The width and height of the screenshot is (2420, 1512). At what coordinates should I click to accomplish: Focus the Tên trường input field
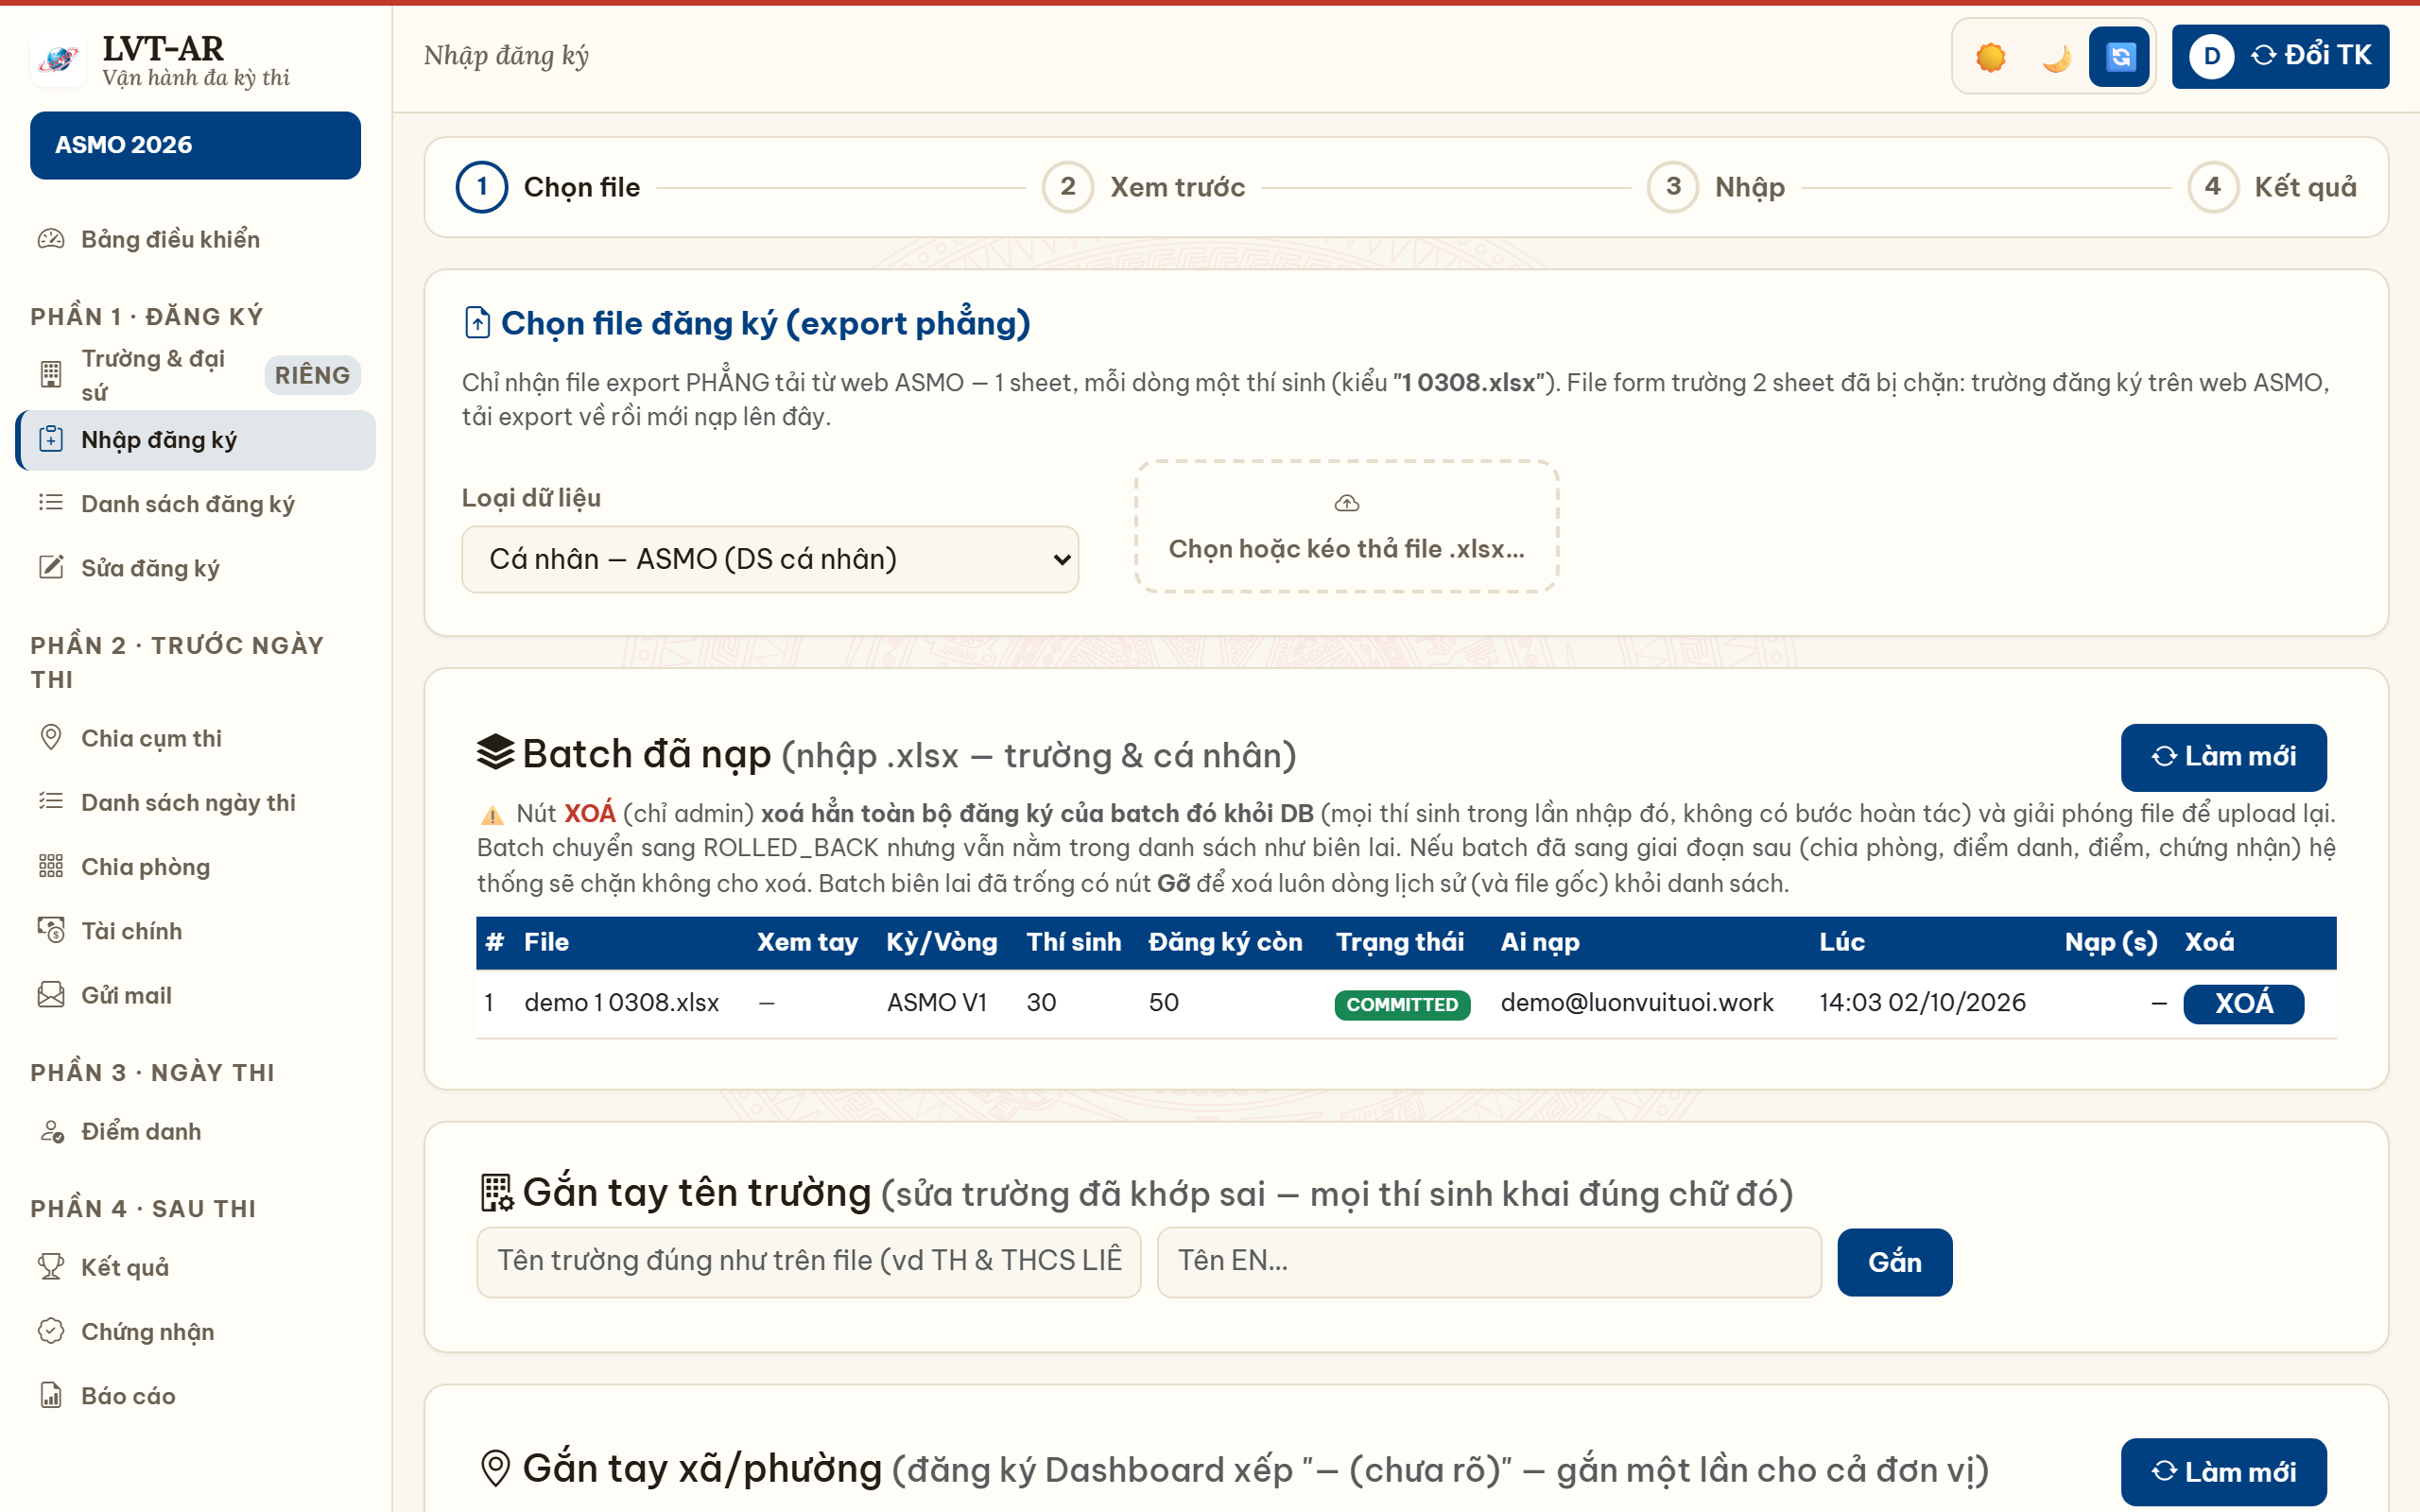809,1262
